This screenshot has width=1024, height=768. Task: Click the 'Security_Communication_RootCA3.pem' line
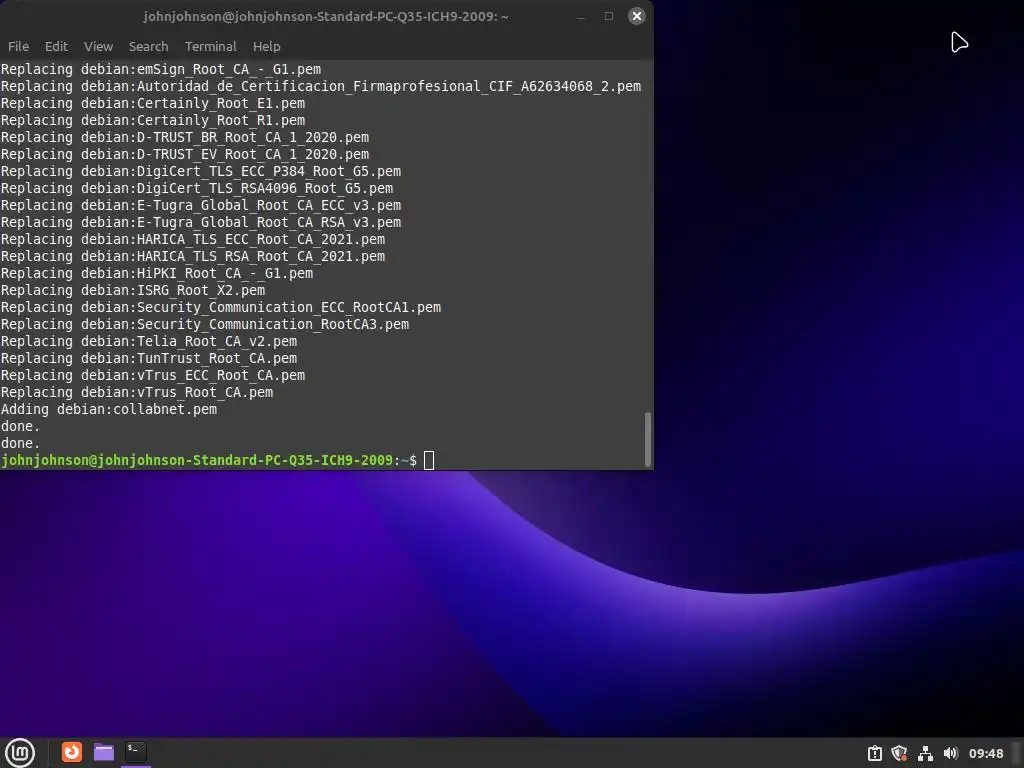[x=205, y=325]
